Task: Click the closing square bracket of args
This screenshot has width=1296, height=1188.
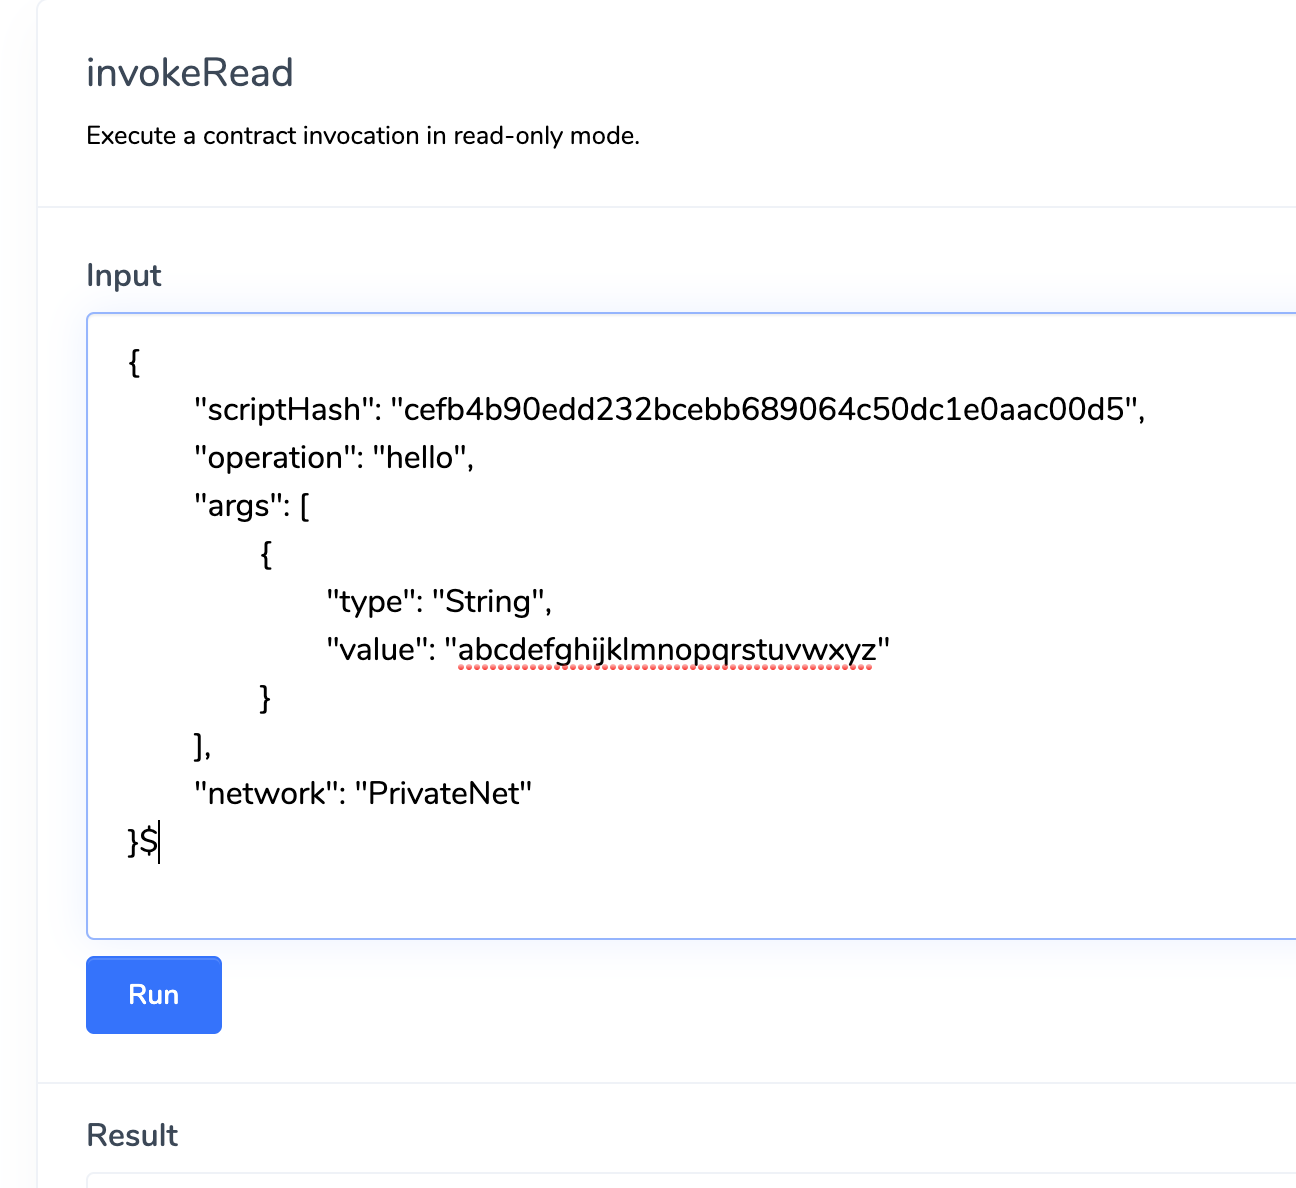Action: (x=199, y=745)
